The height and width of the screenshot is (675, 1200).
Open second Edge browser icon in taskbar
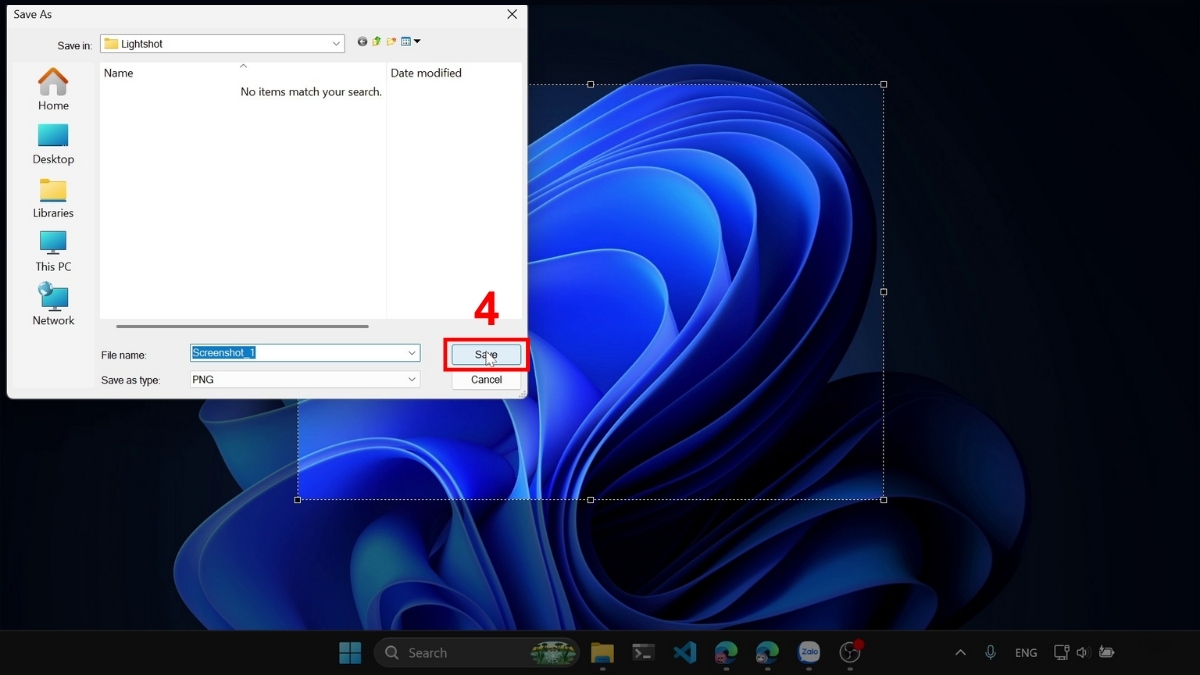tap(767, 653)
